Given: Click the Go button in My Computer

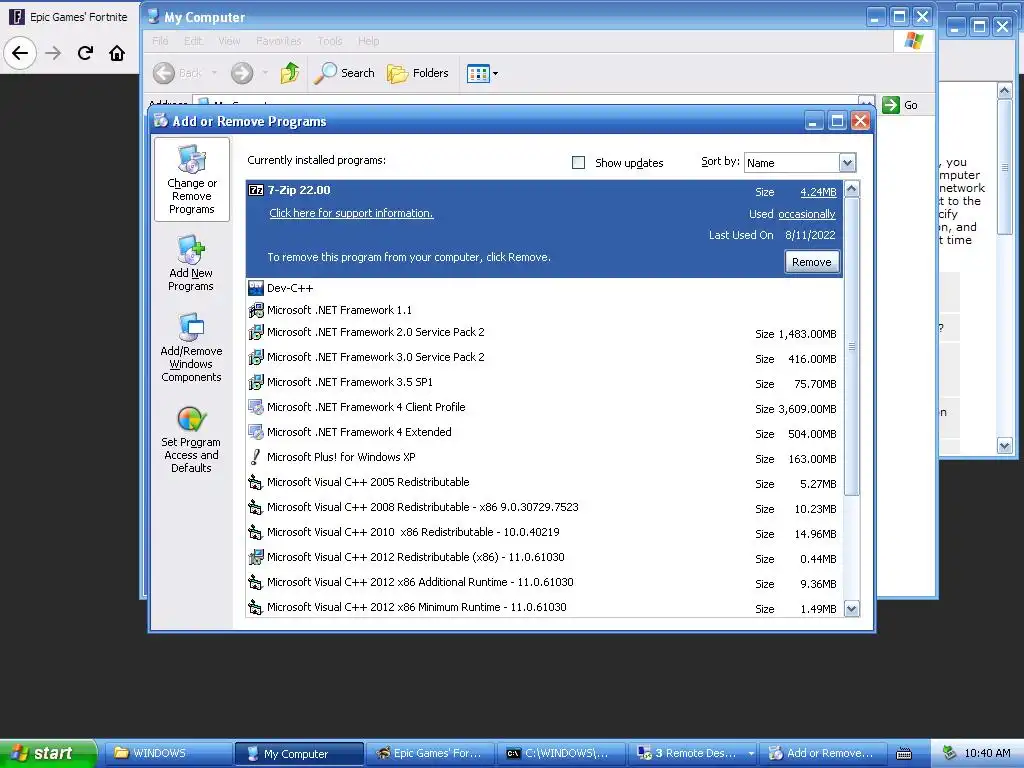Looking at the screenshot, I should tap(900, 105).
